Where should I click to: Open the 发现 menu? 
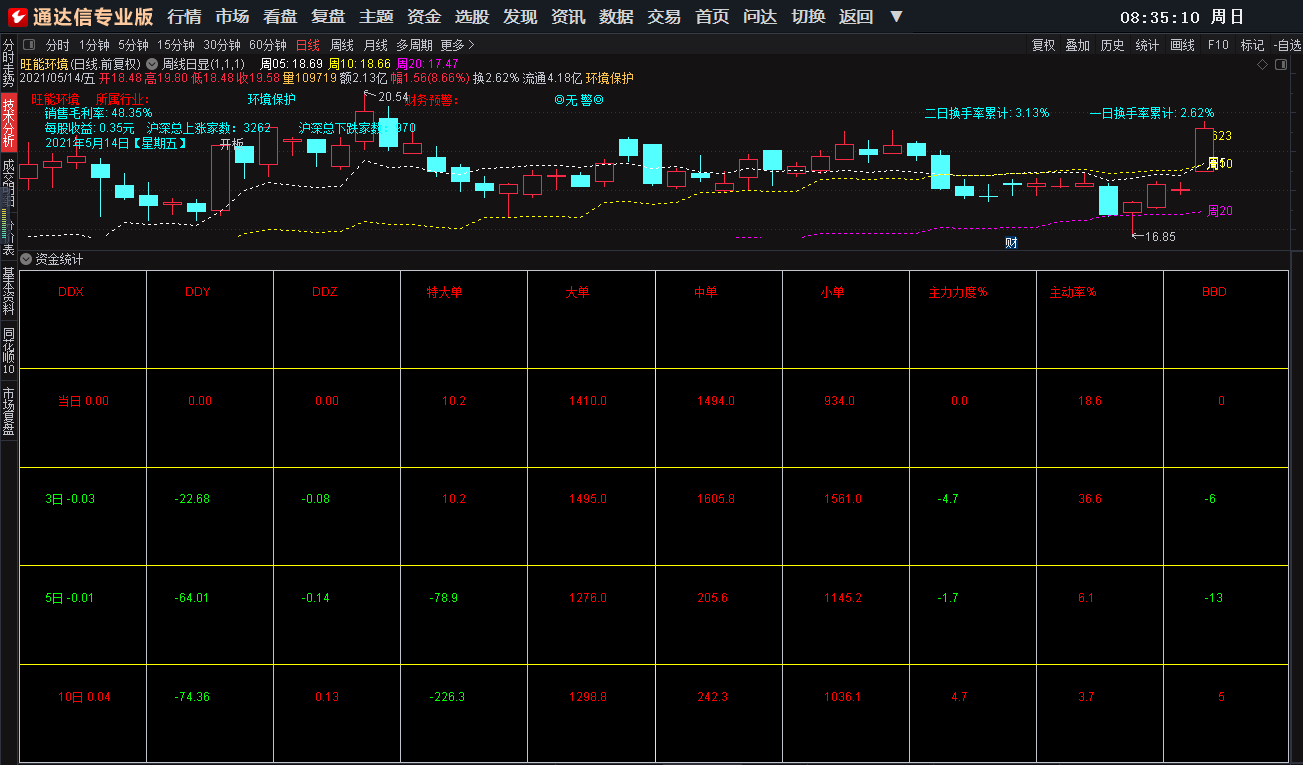click(520, 16)
